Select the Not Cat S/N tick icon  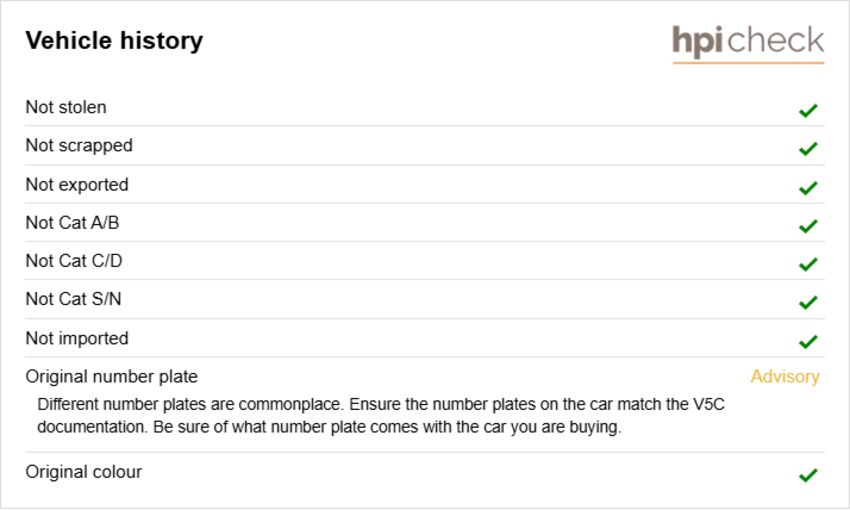tap(808, 302)
